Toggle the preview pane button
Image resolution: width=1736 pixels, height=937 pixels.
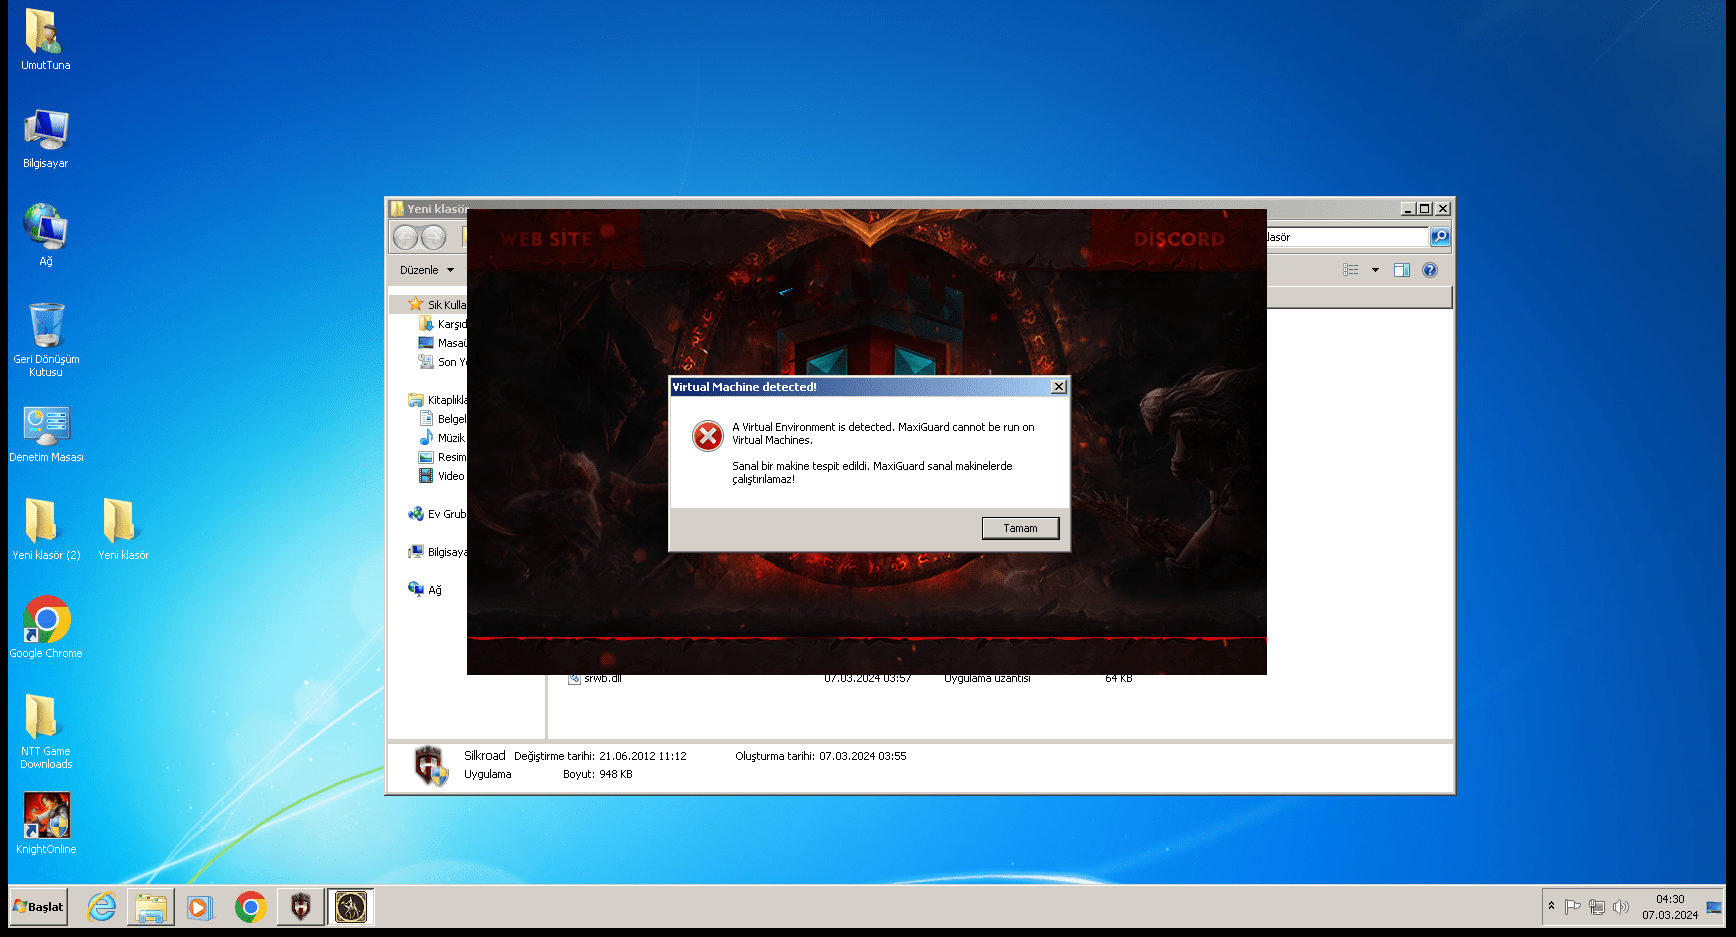[1402, 270]
